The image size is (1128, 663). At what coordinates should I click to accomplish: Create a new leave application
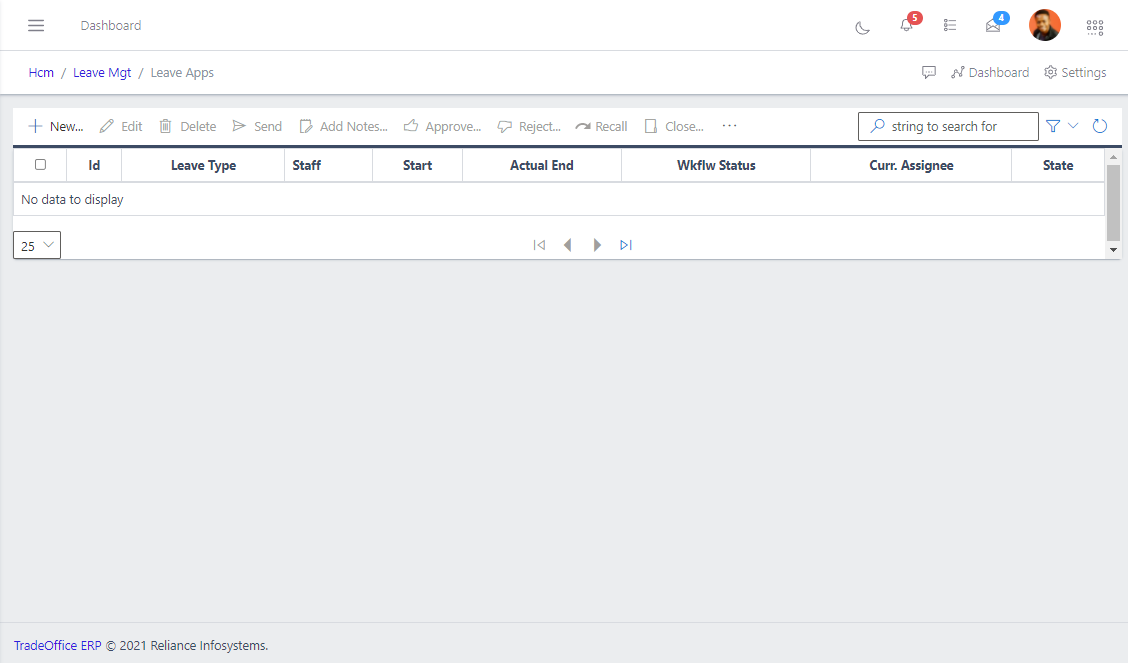point(55,126)
